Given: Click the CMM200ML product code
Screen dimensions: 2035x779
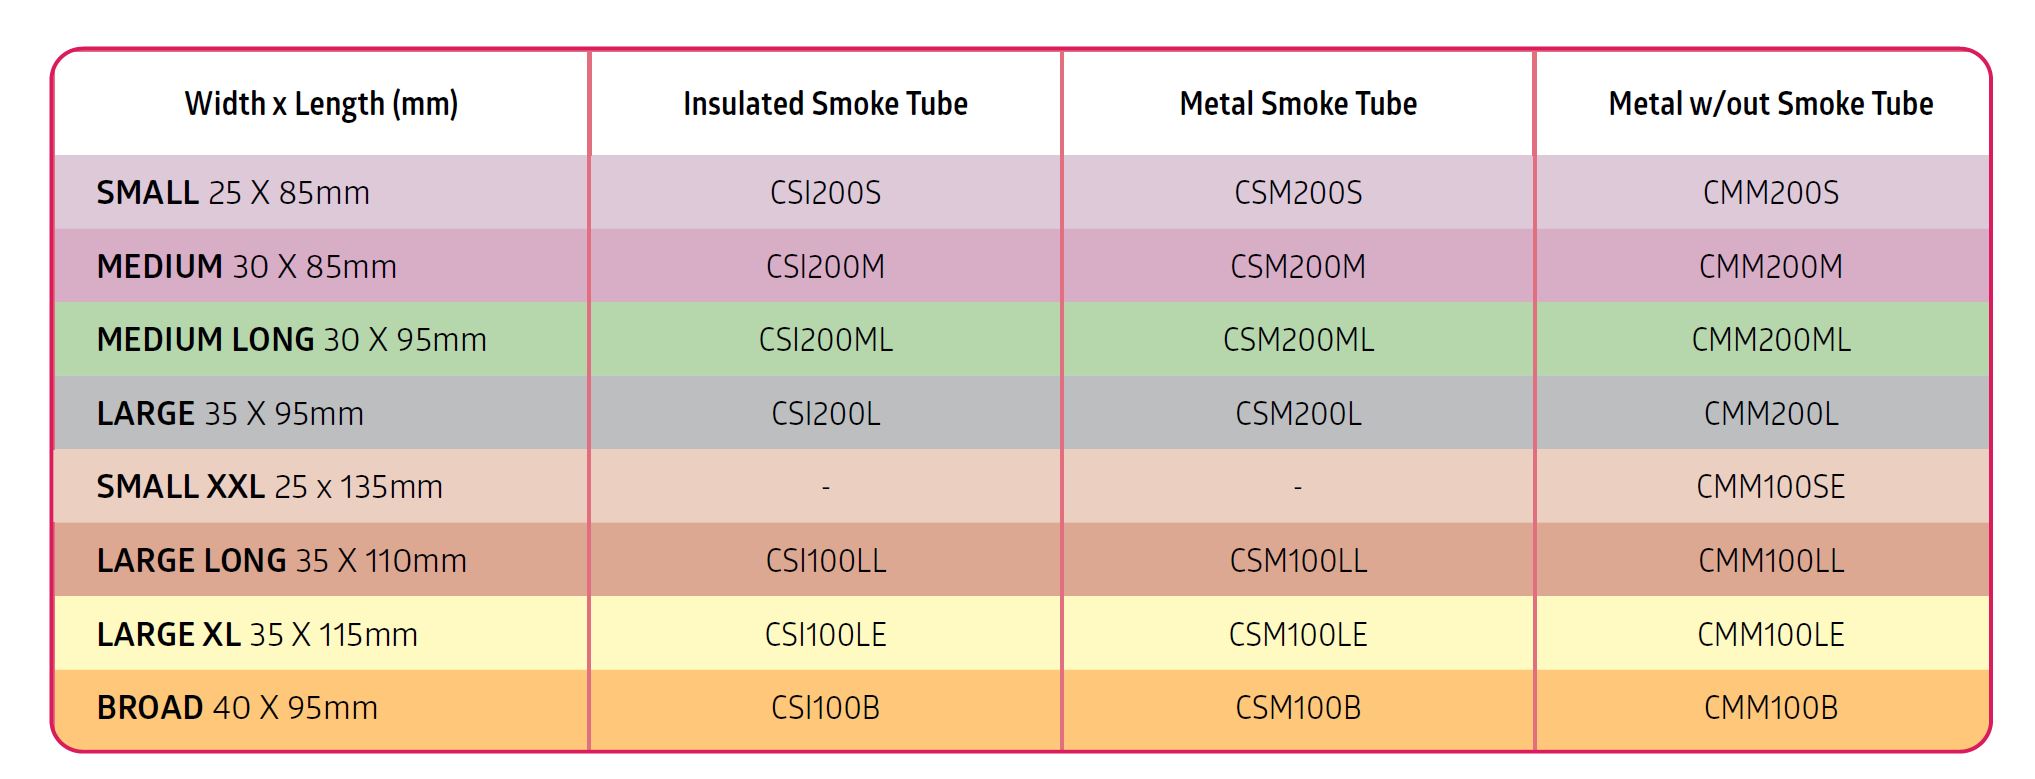Looking at the screenshot, I should [x=1770, y=340].
